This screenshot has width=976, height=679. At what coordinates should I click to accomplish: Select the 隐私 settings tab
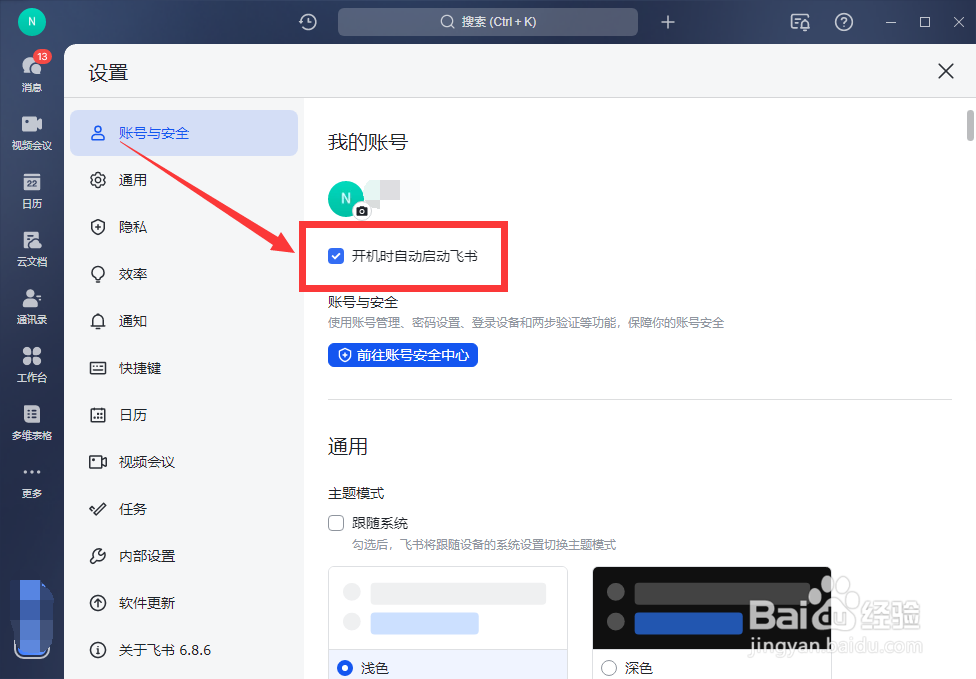[x=184, y=227]
